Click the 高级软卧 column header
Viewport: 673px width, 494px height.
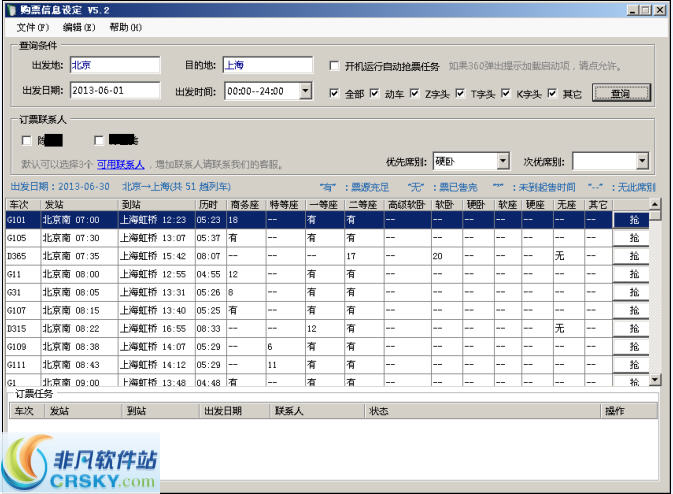[407, 205]
